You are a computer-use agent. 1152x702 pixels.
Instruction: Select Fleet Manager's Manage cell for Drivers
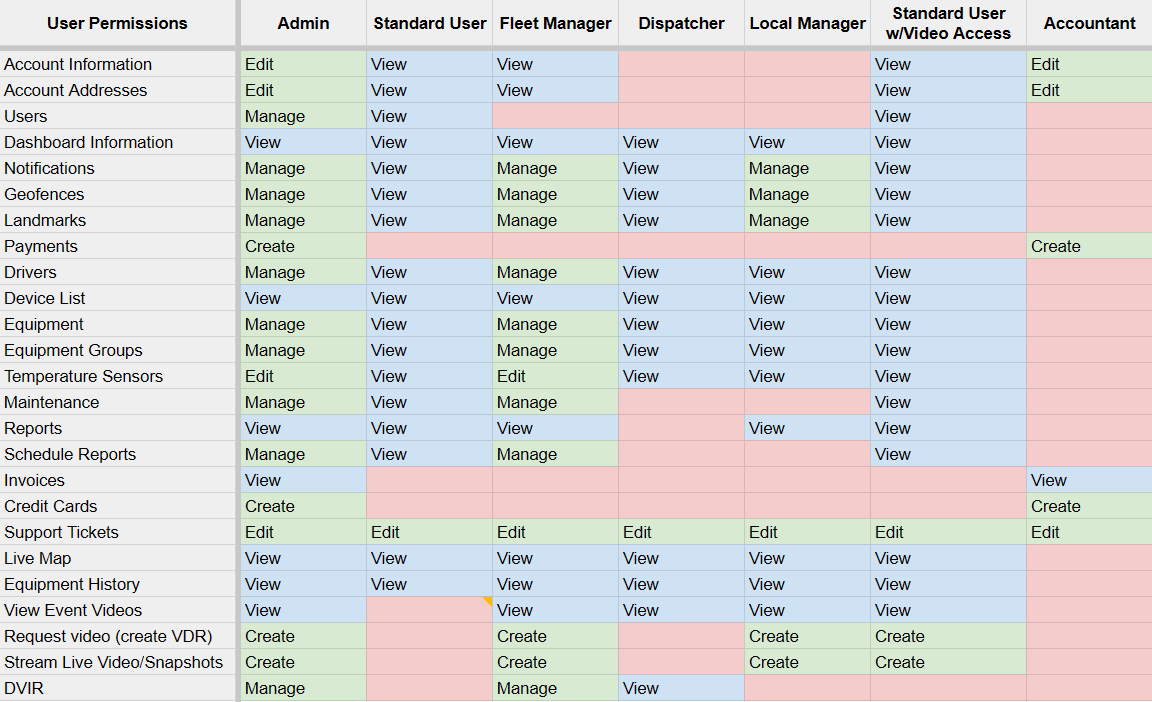click(x=555, y=272)
